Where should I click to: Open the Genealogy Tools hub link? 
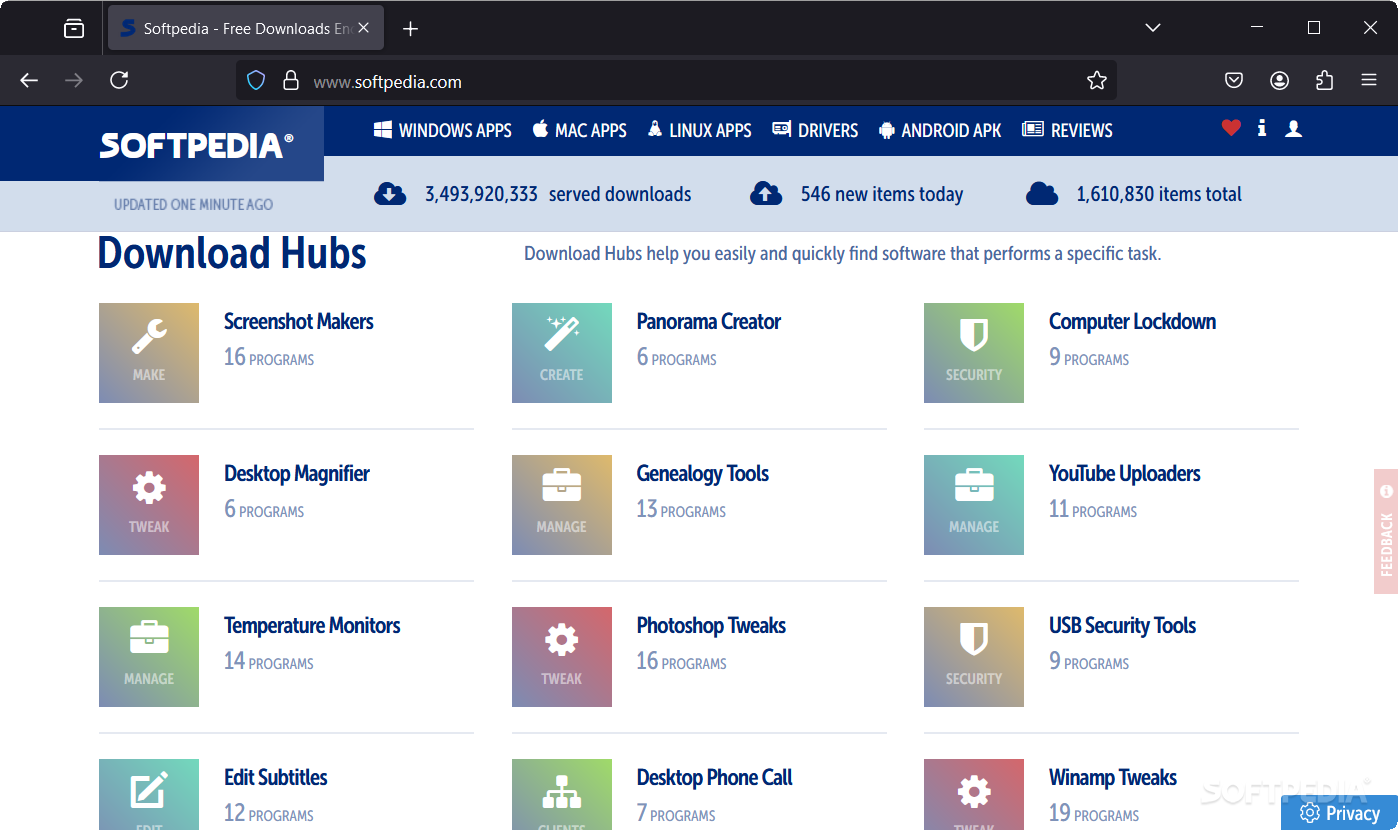point(703,474)
